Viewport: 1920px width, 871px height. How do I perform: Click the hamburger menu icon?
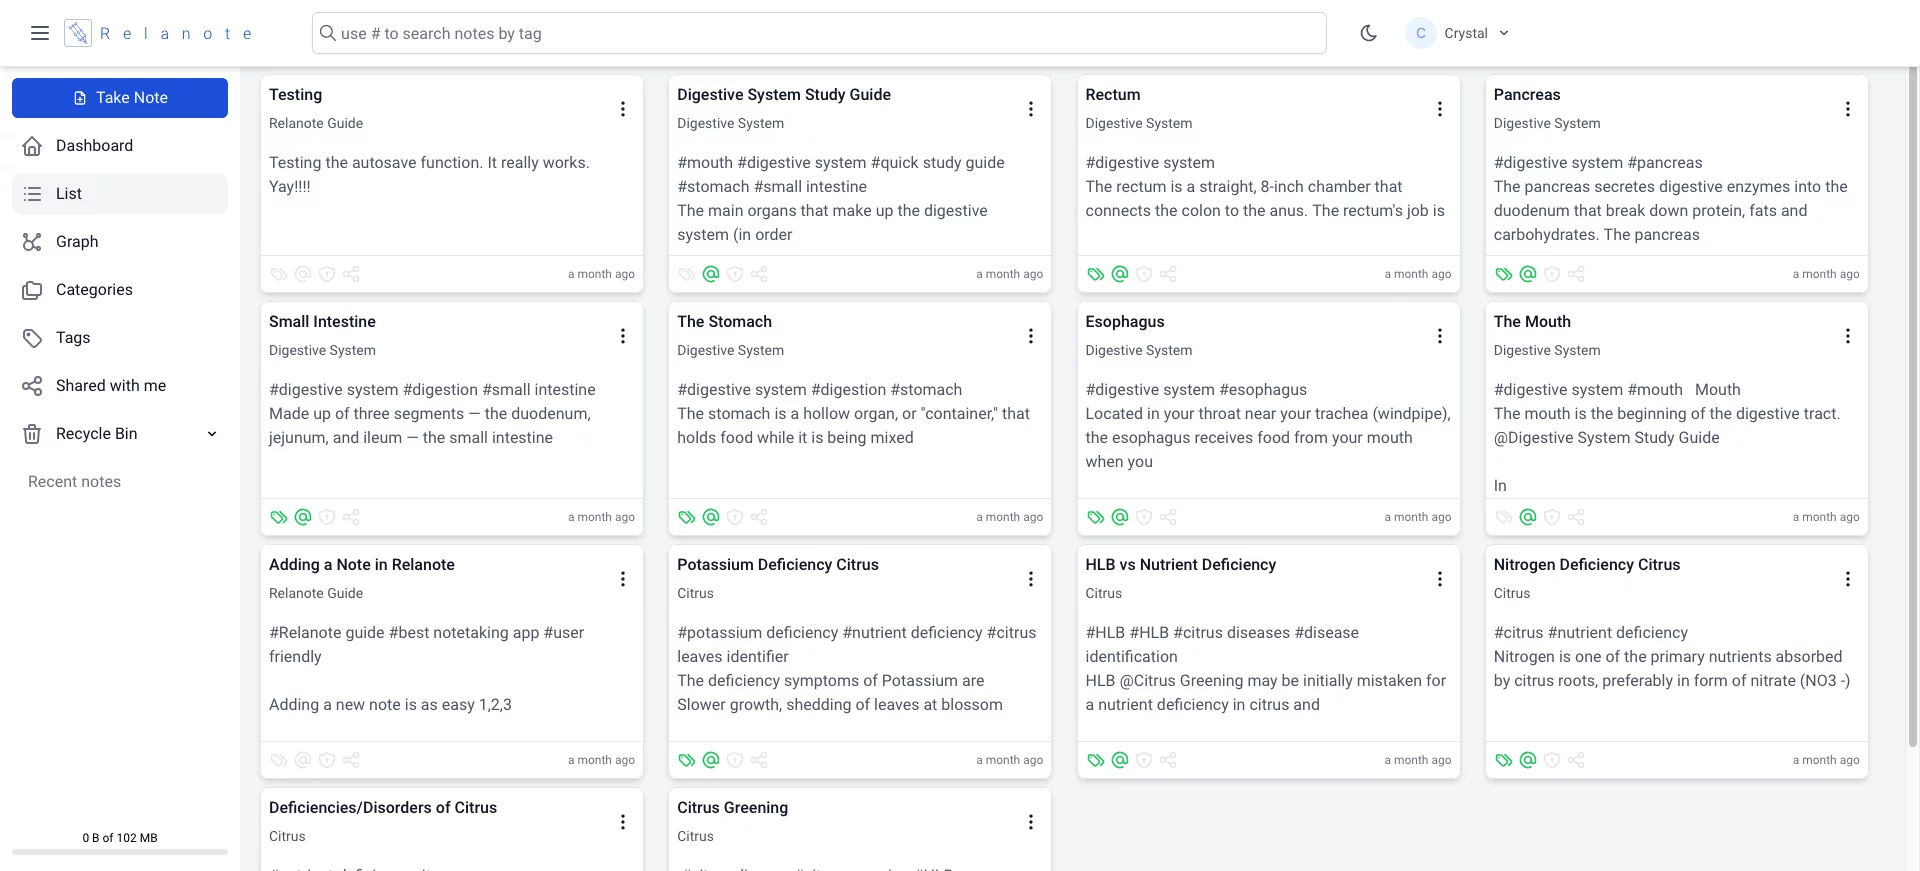40,33
